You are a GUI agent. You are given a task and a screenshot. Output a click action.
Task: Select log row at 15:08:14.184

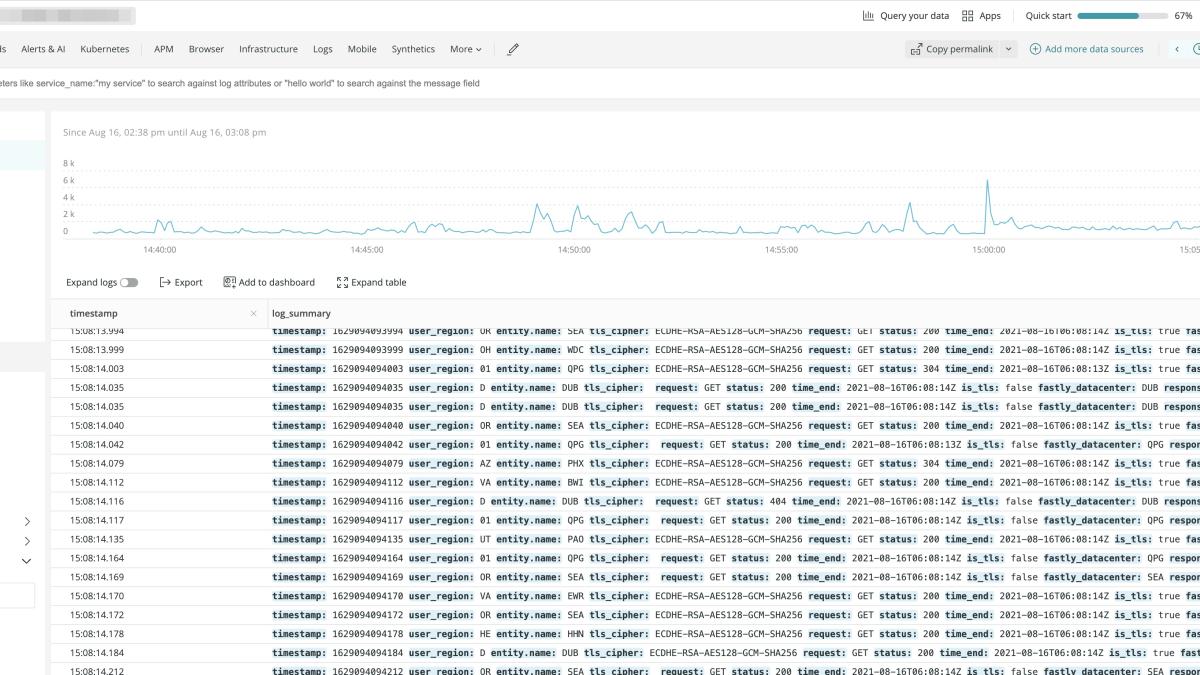tap(625, 654)
